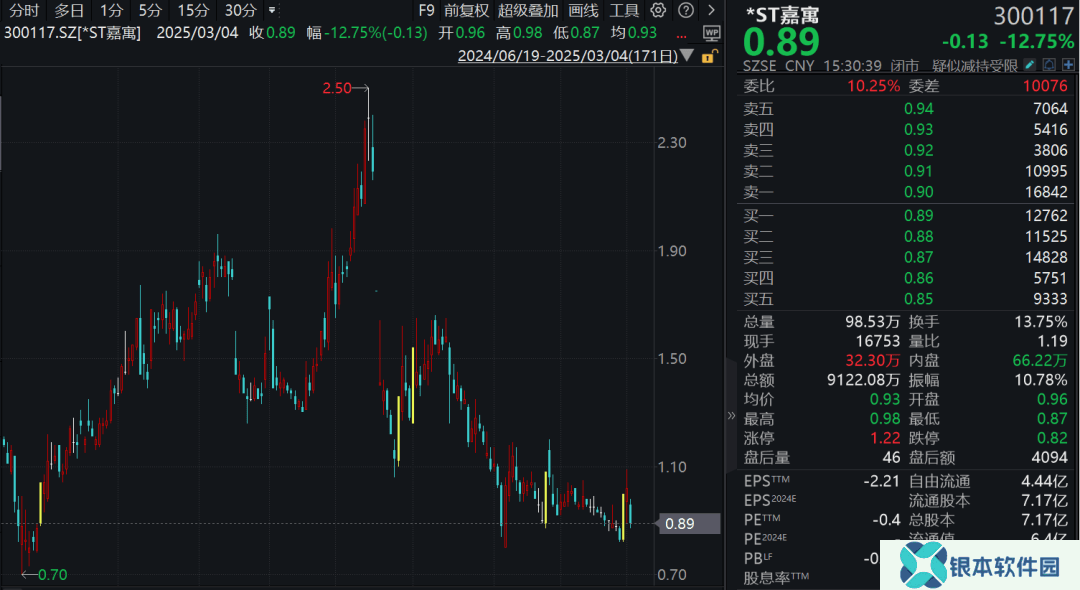Click 总额 value 9122.08万
This screenshot has width=1080, height=590.
[863, 380]
